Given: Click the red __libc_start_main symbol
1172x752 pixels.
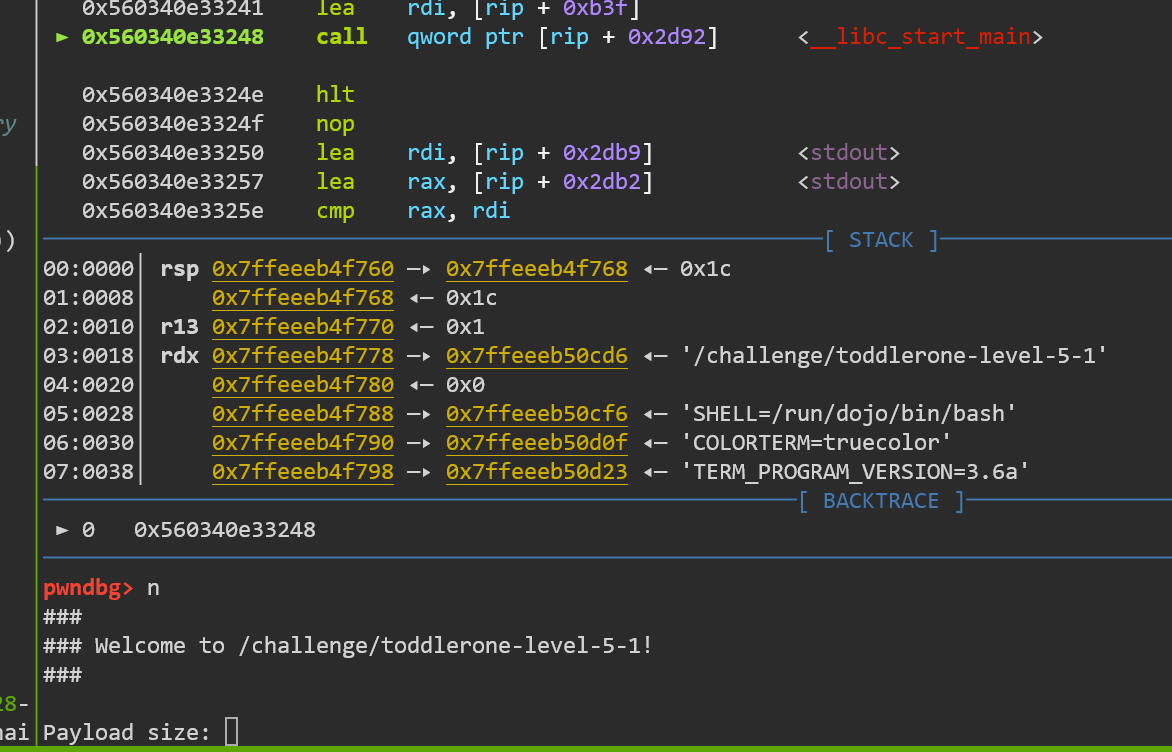Looking at the screenshot, I should click(x=920, y=37).
